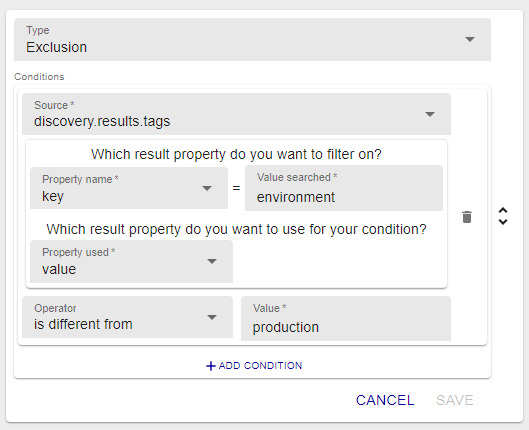Delete the condition with the trash icon
The width and height of the screenshot is (529, 430).
467,217
